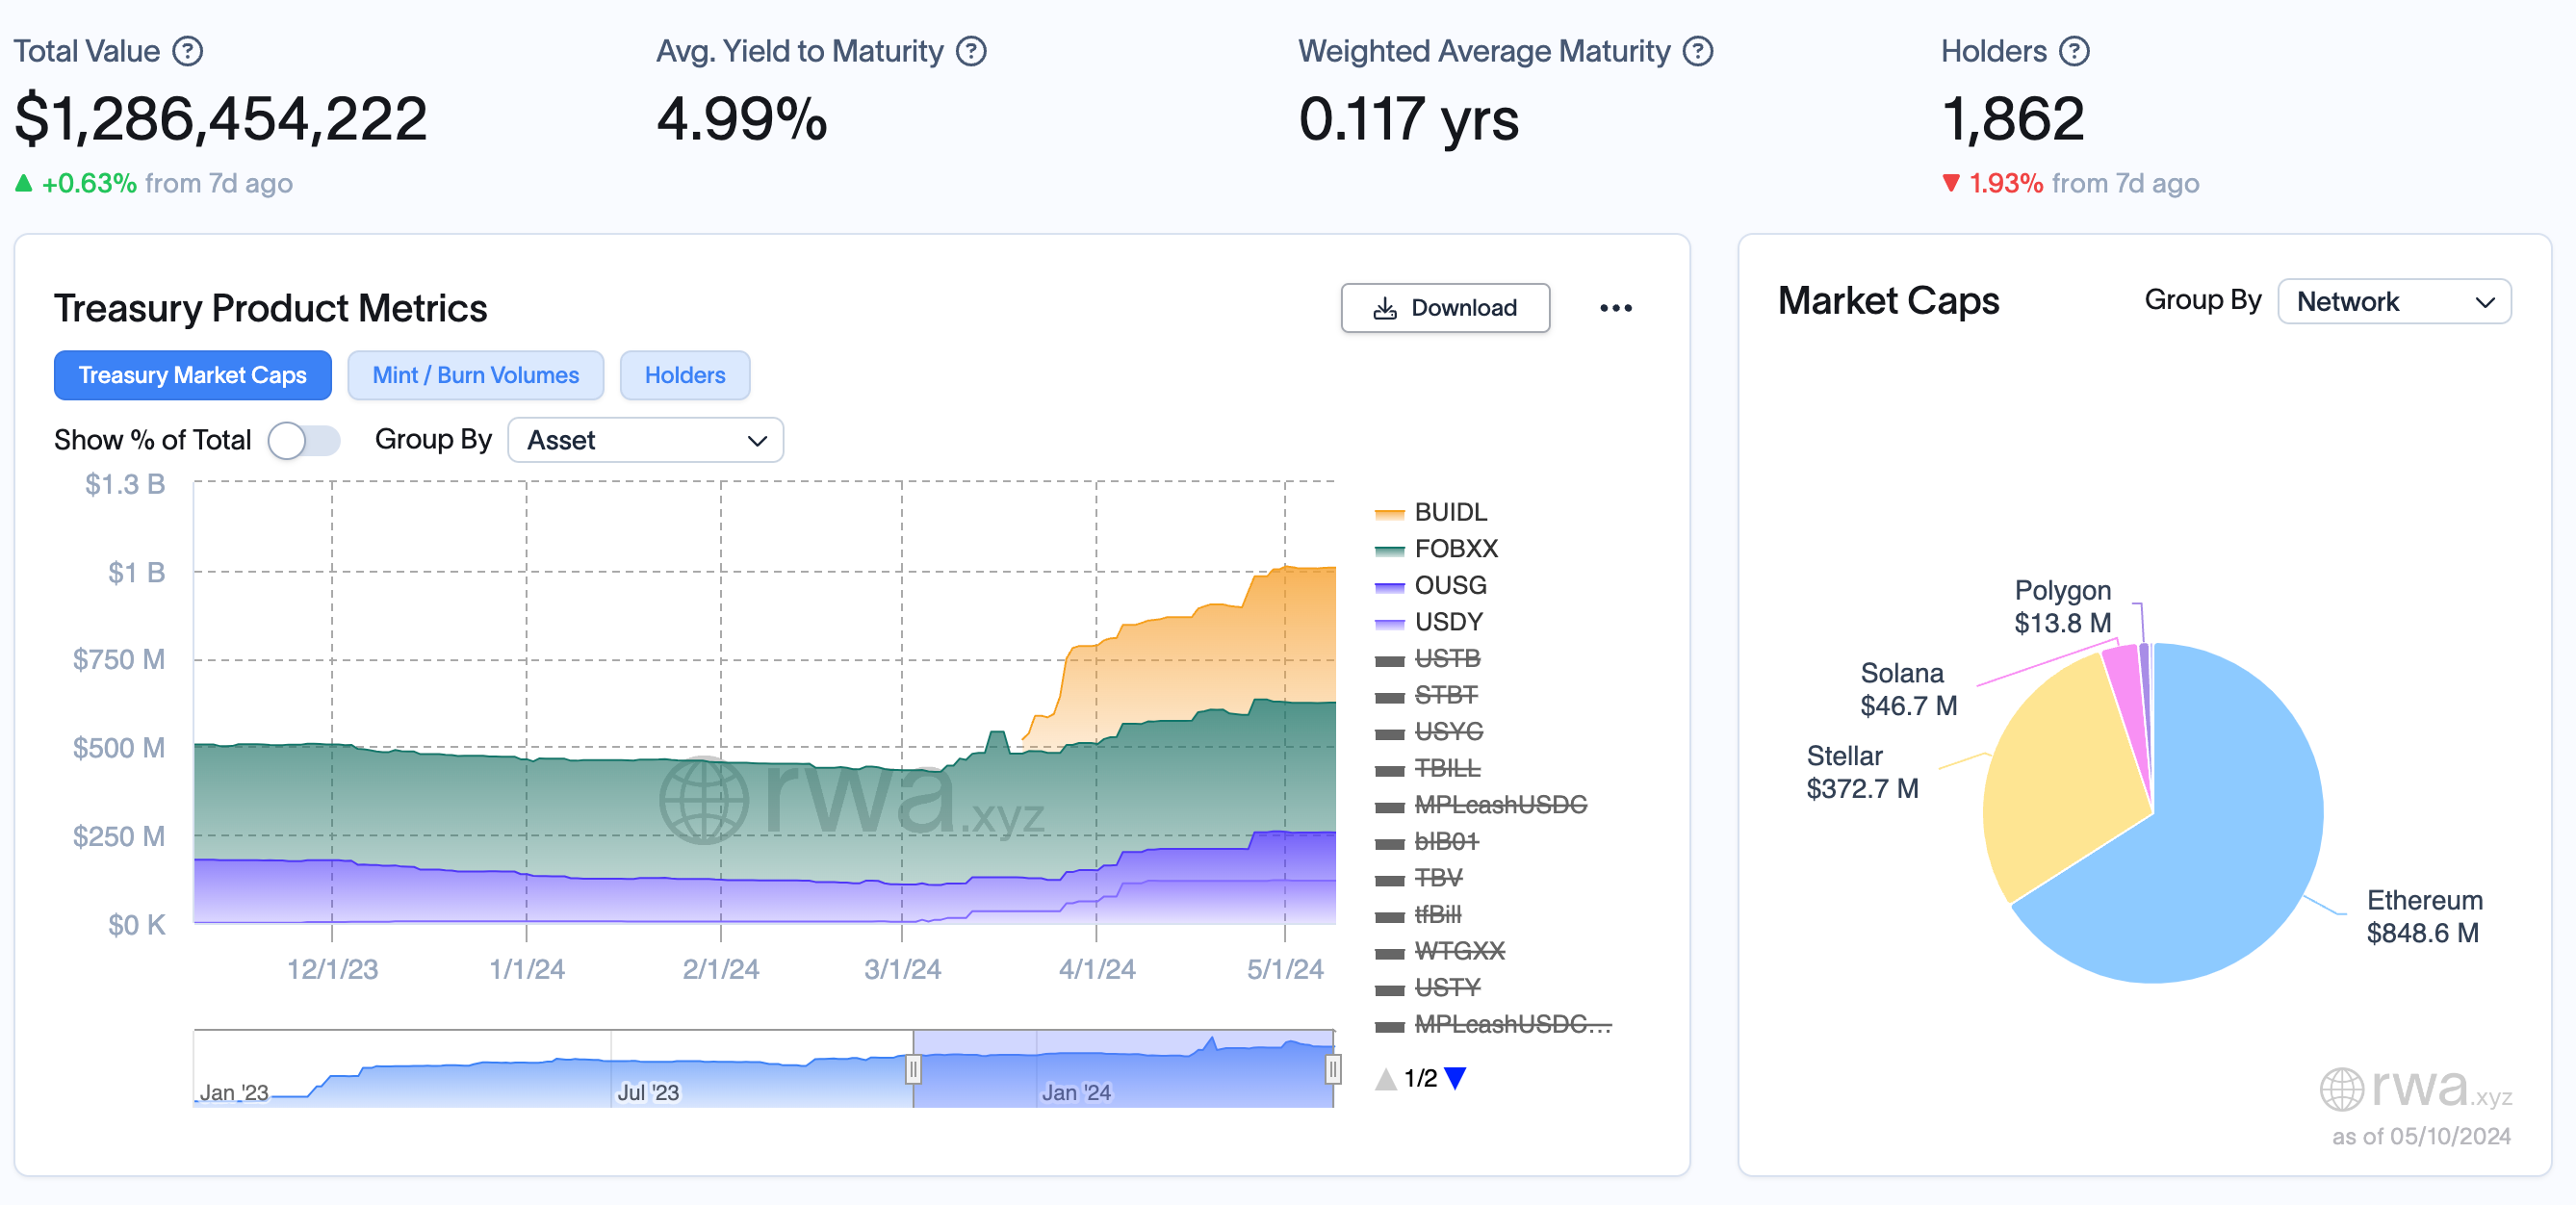
Task: Click the Download button
Action: point(1444,308)
